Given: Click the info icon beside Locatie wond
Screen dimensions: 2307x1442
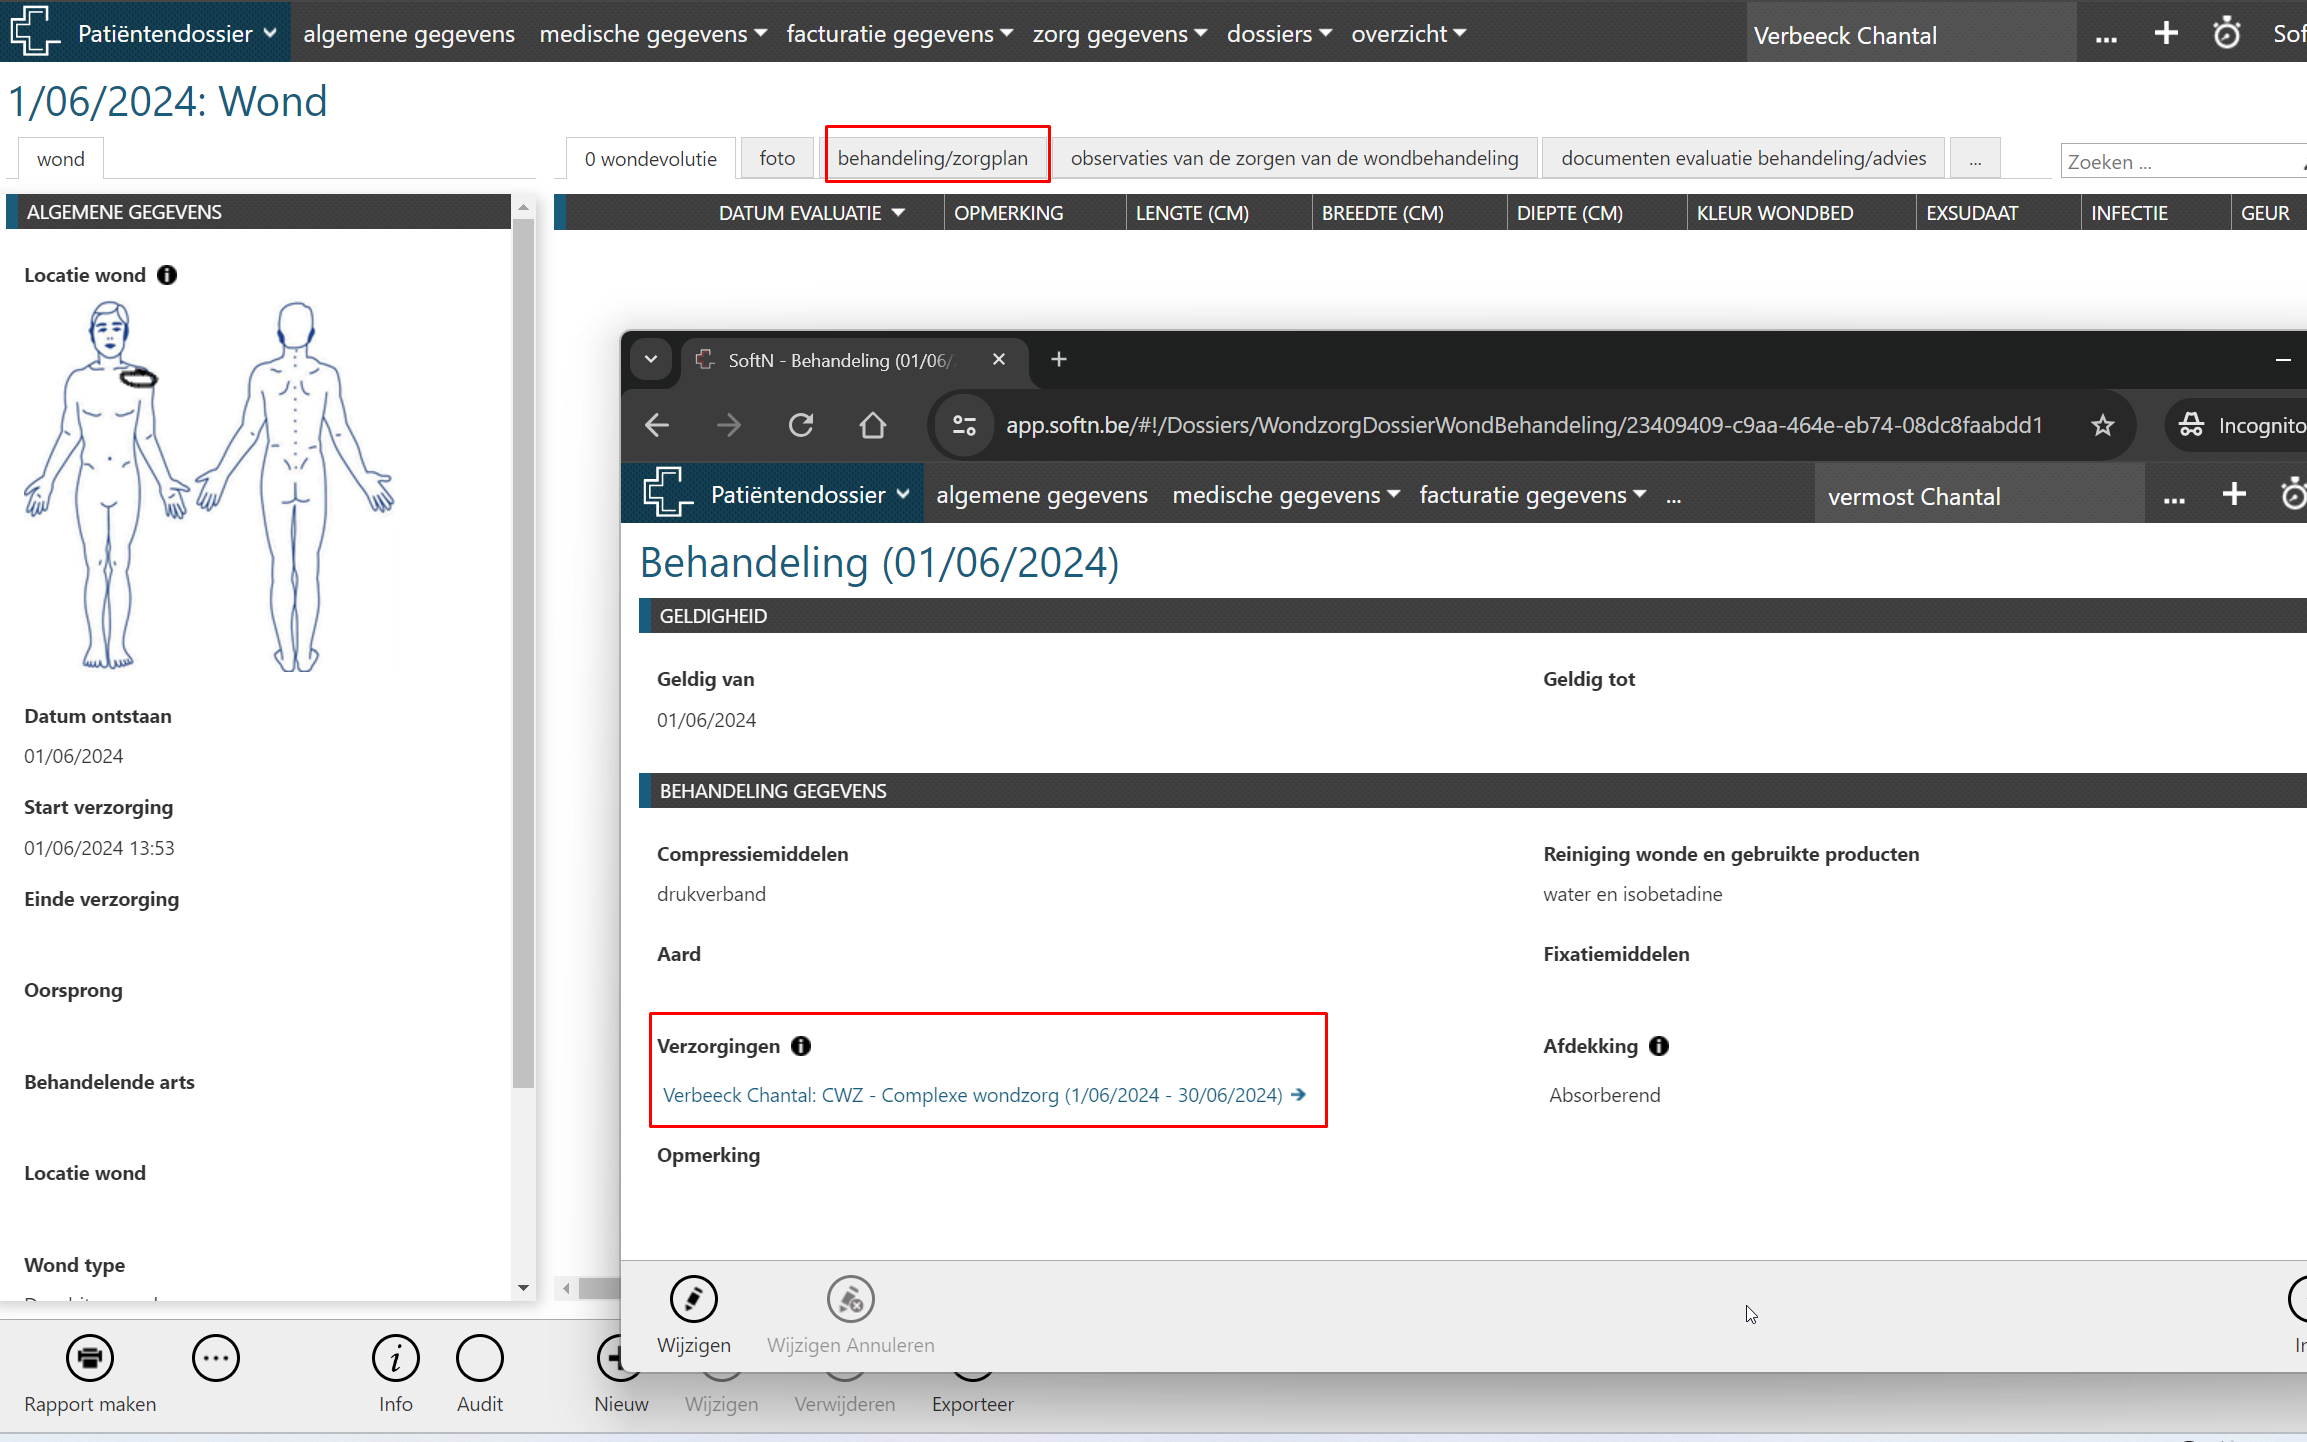Looking at the screenshot, I should [167, 275].
